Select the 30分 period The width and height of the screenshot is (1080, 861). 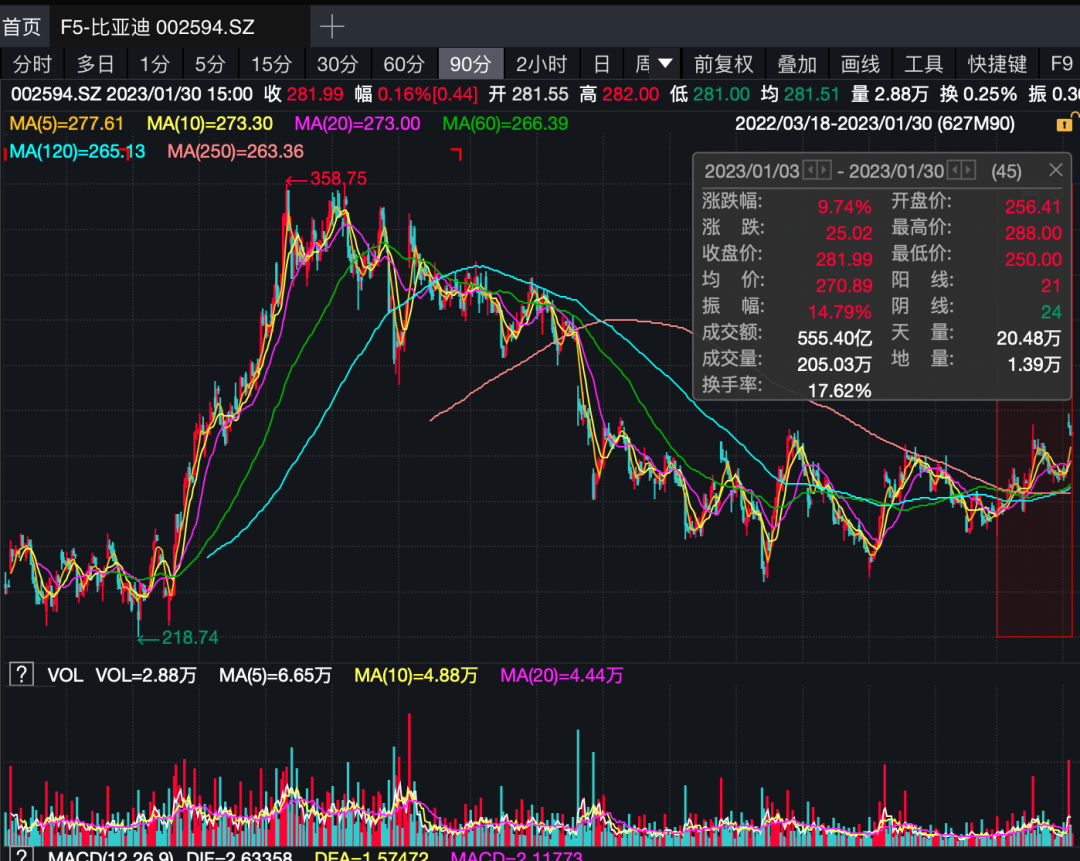pyautogui.click(x=337, y=64)
